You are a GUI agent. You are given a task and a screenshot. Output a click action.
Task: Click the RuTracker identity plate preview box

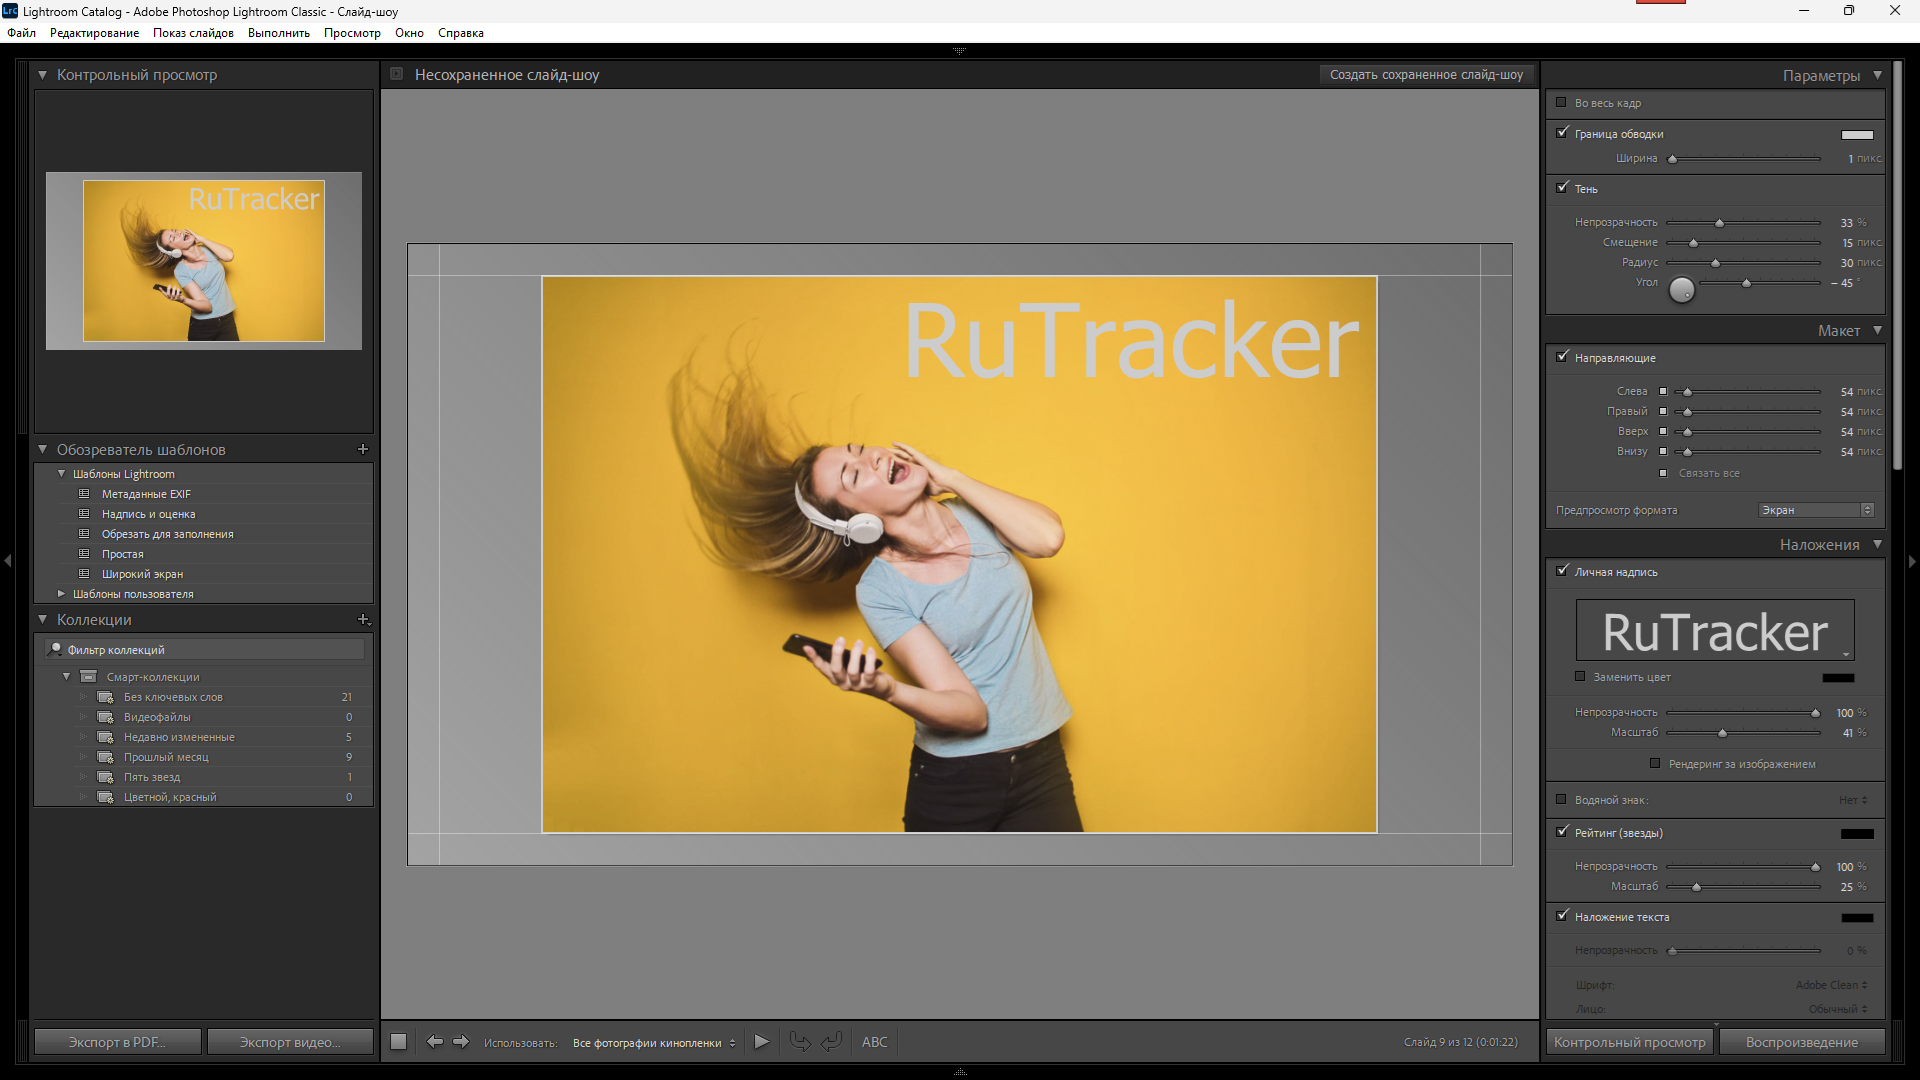click(x=1715, y=630)
